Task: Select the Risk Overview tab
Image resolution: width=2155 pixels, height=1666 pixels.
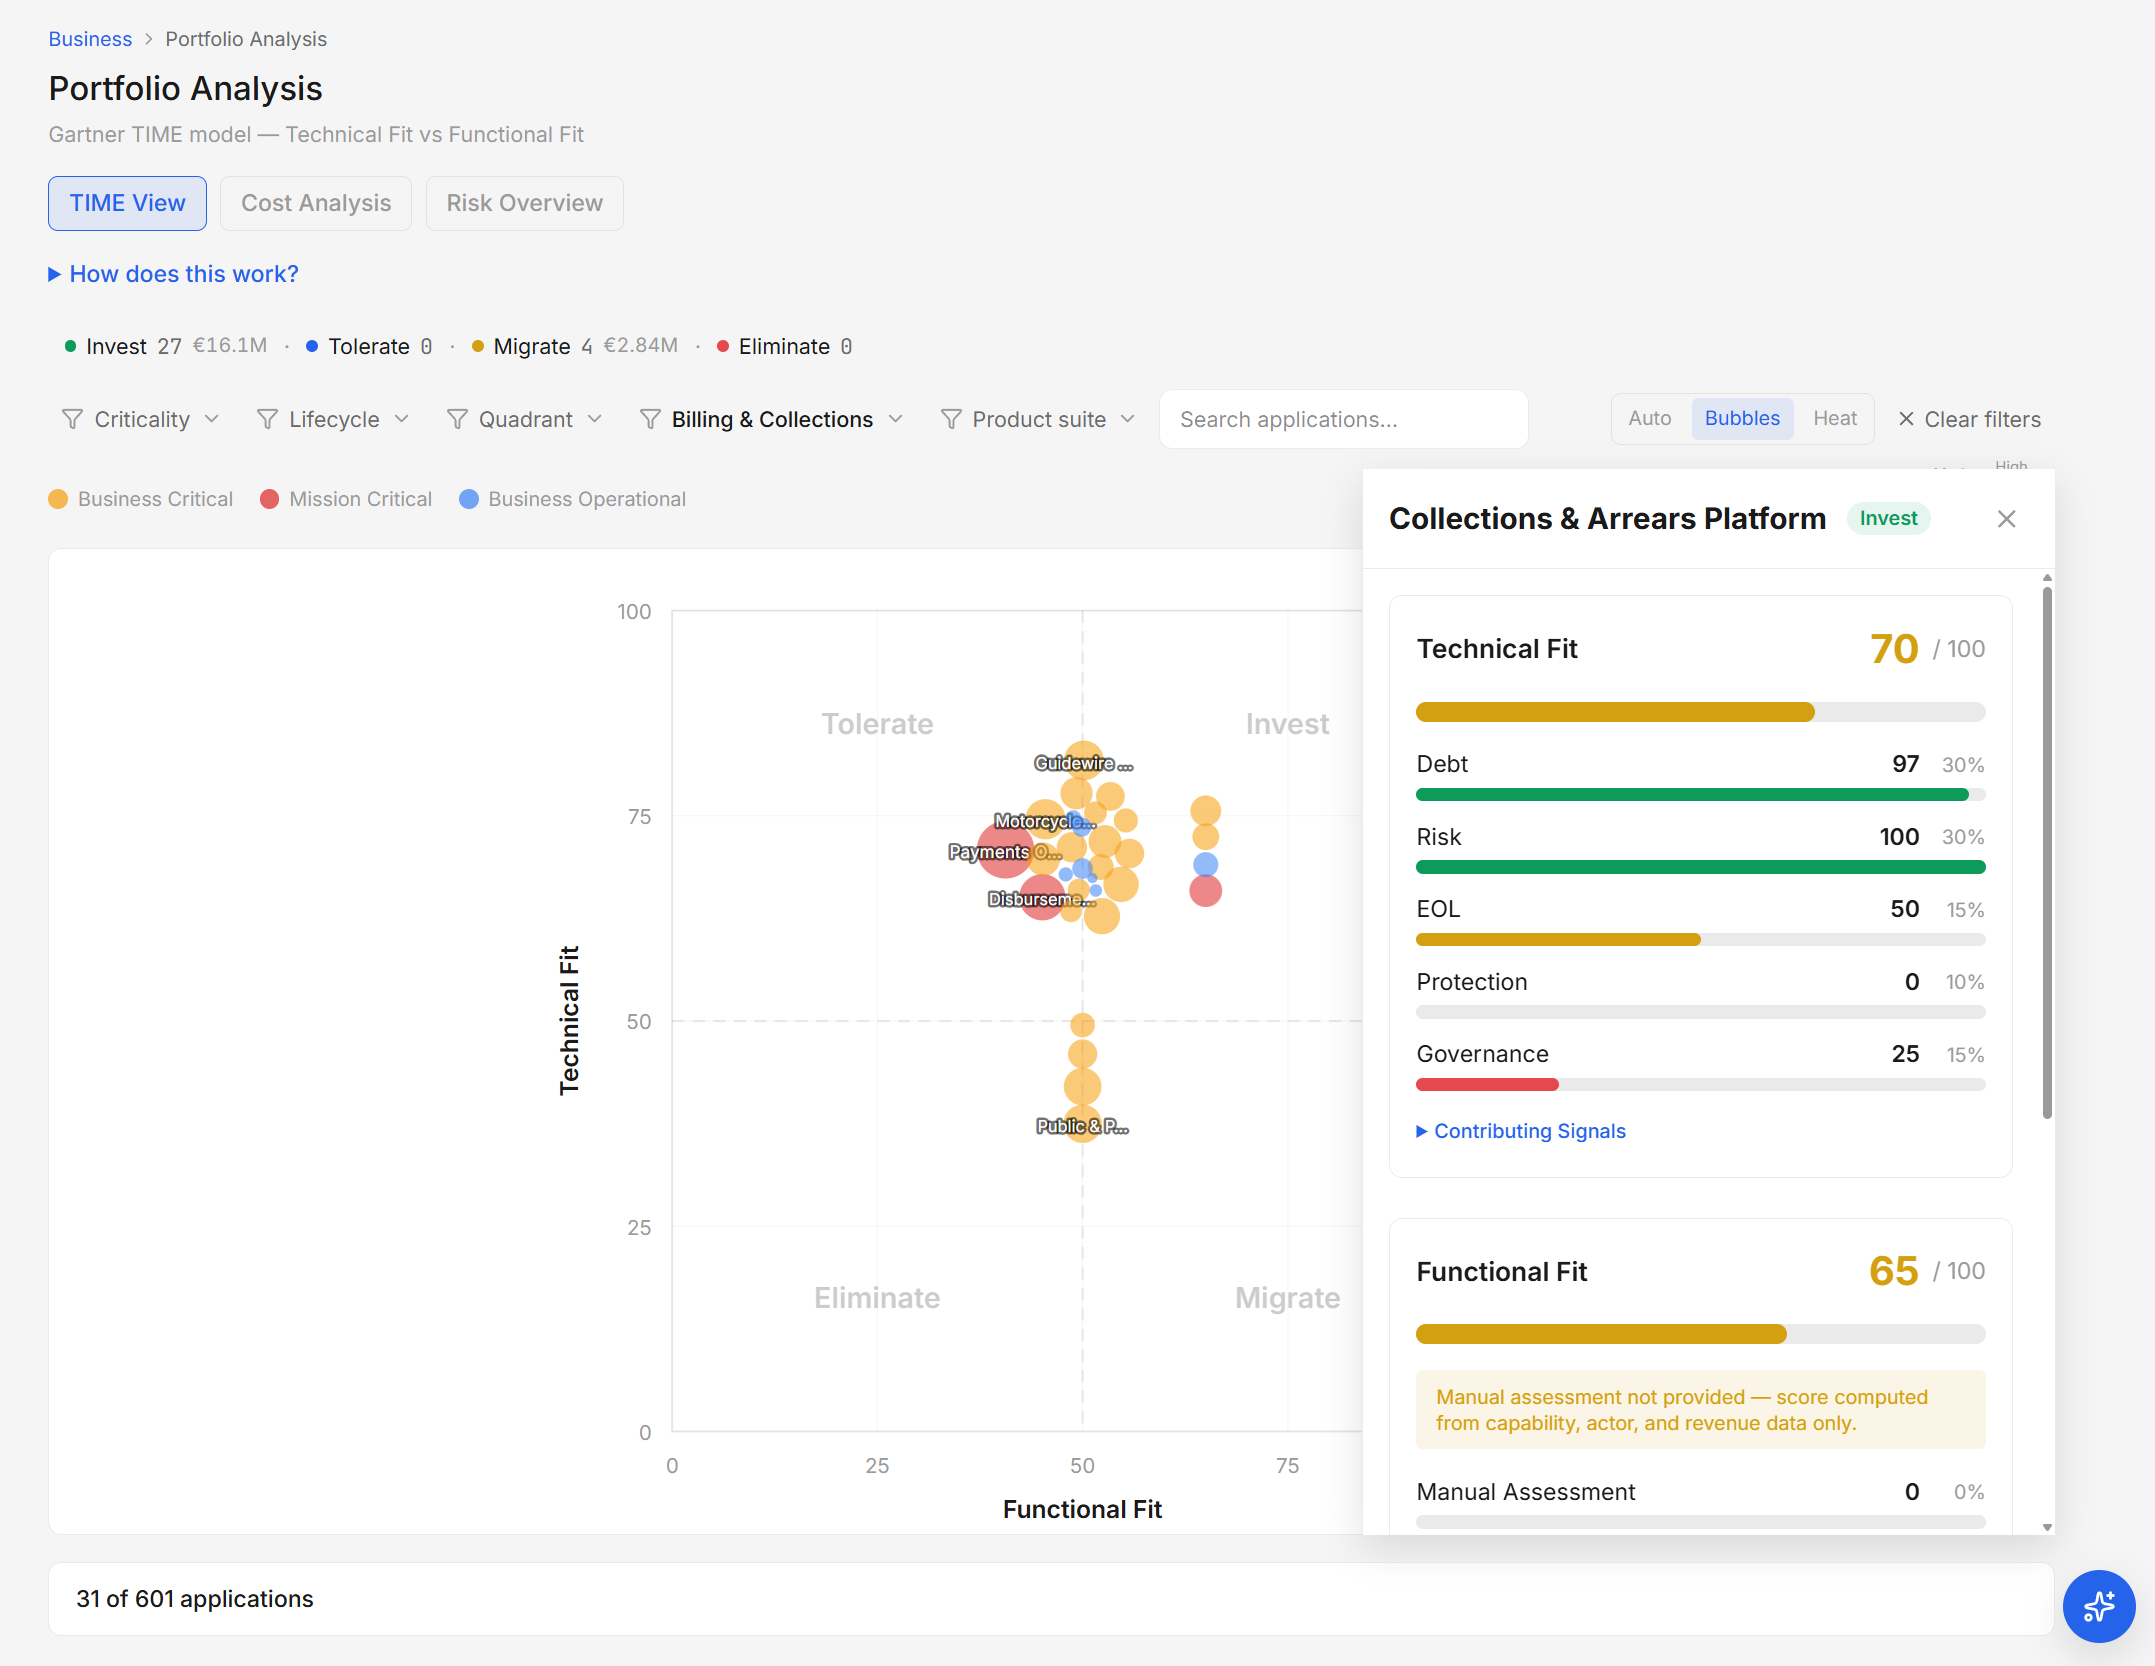Action: [524, 203]
